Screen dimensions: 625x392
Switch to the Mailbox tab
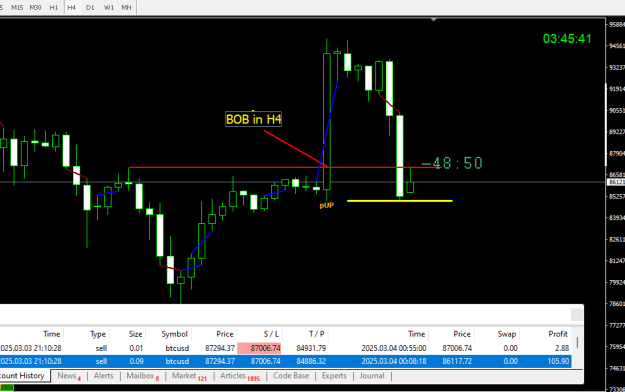point(142,376)
